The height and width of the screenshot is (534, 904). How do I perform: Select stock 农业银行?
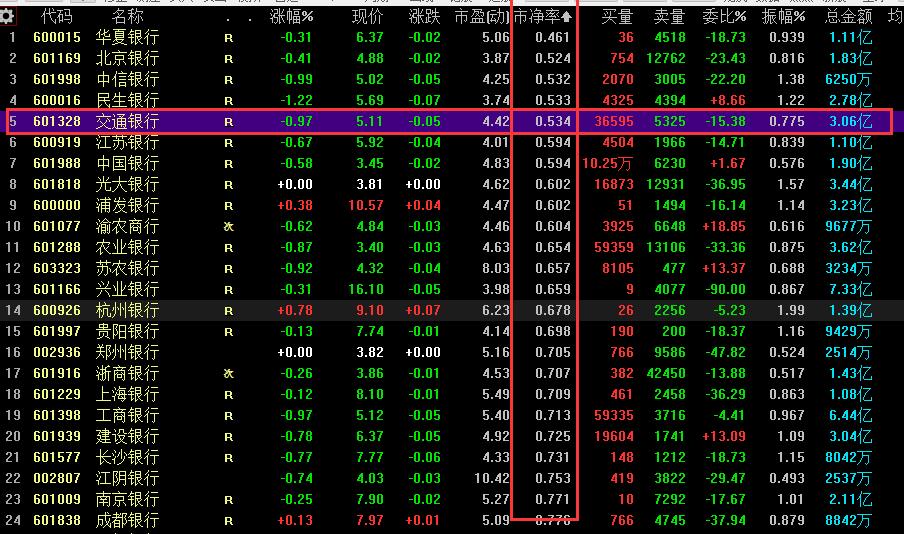coord(127,247)
